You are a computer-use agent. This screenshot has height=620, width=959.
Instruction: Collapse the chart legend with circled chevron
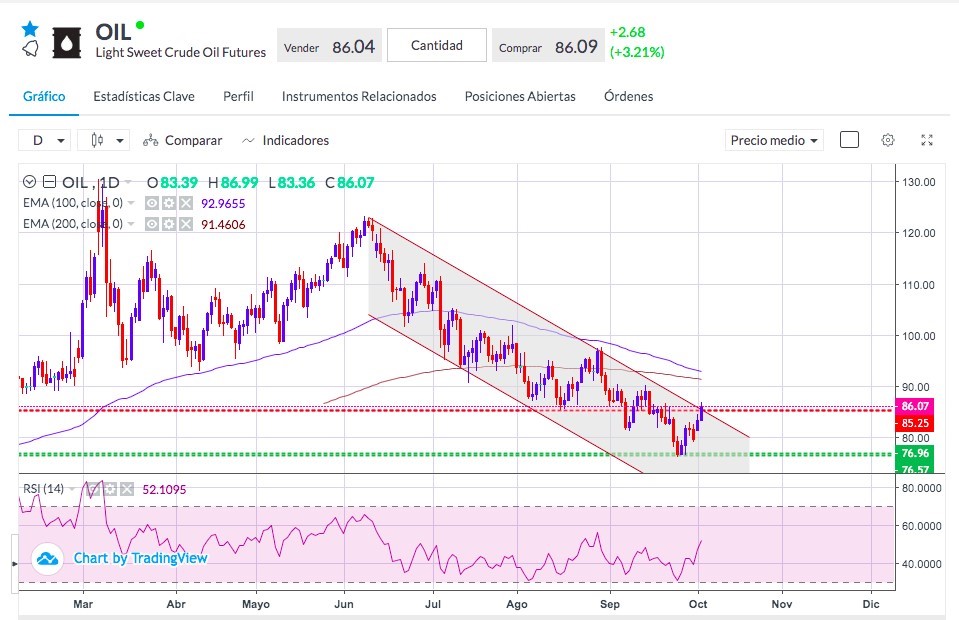coord(29,182)
